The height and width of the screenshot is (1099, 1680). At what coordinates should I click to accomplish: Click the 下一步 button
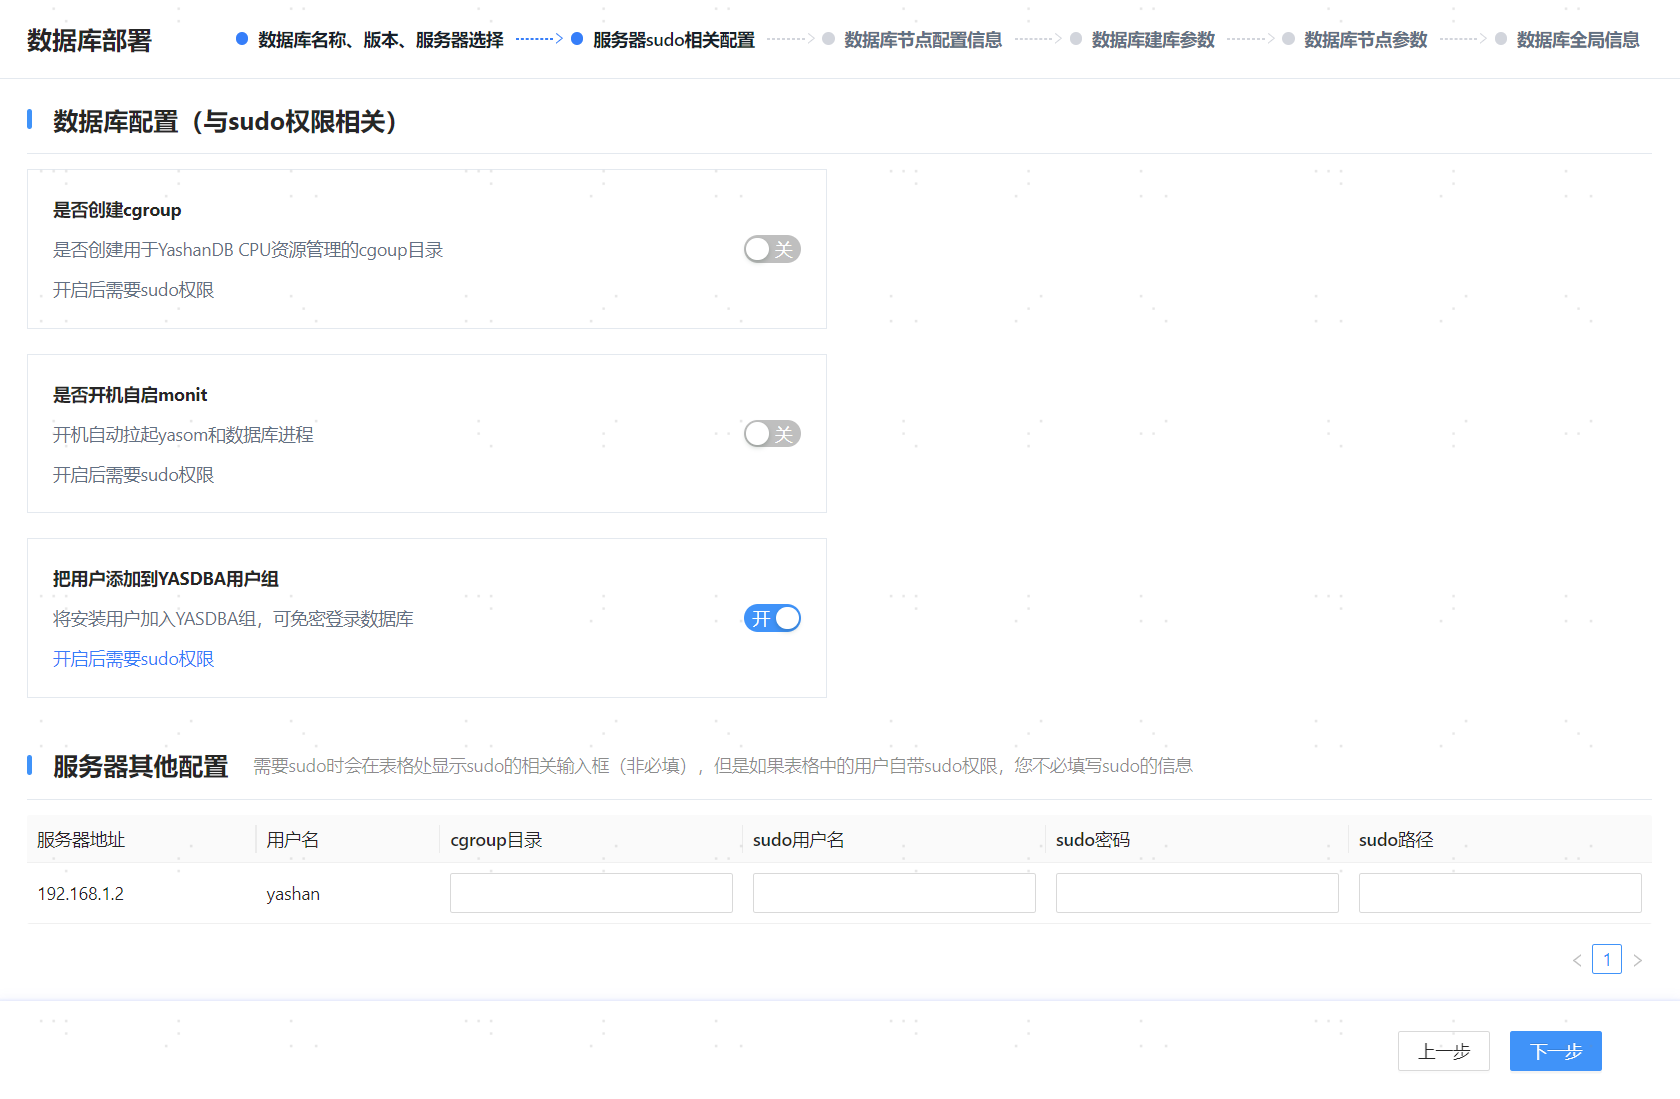pyautogui.click(x=1555, y=1051)
